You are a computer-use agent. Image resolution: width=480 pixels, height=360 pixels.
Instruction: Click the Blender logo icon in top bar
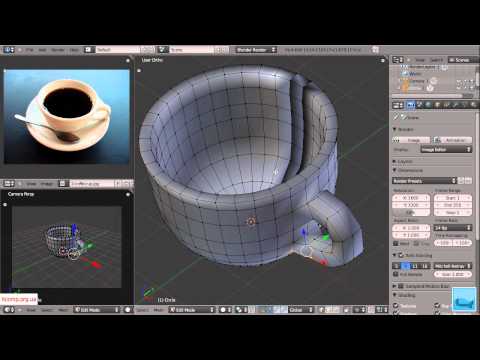pyautogui.click(x=375, y=50)
